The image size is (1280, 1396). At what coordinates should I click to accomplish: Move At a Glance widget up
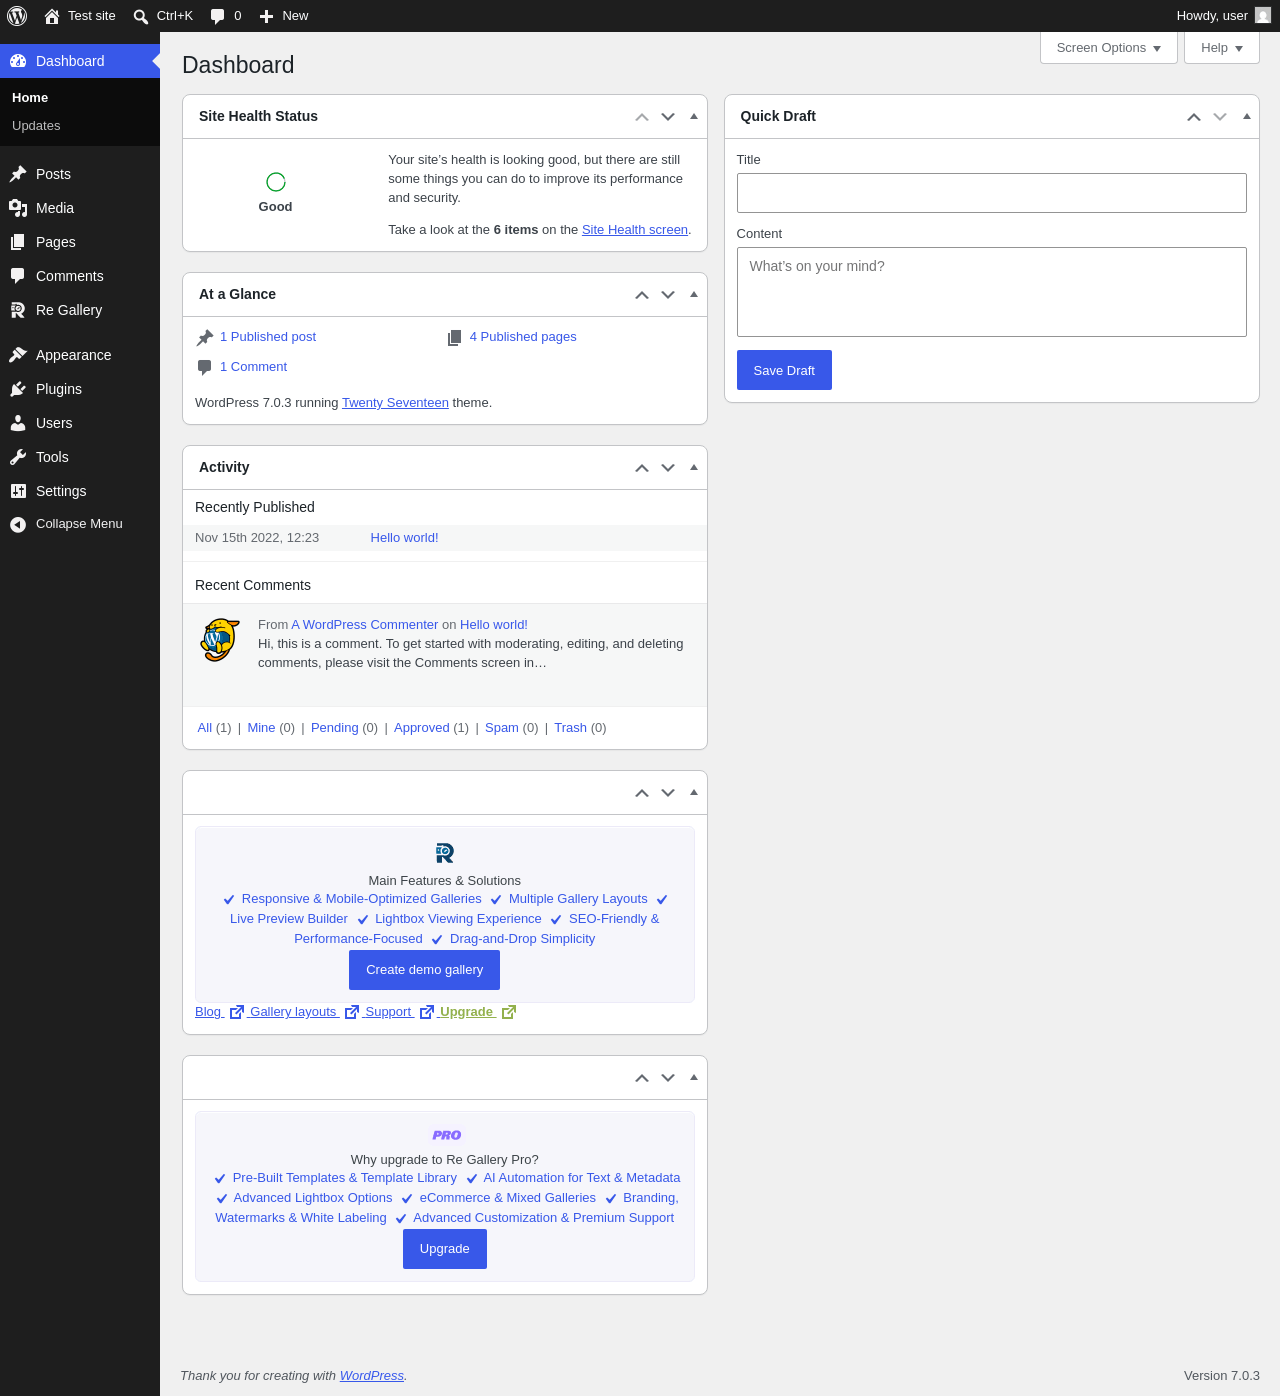(642, 295)
